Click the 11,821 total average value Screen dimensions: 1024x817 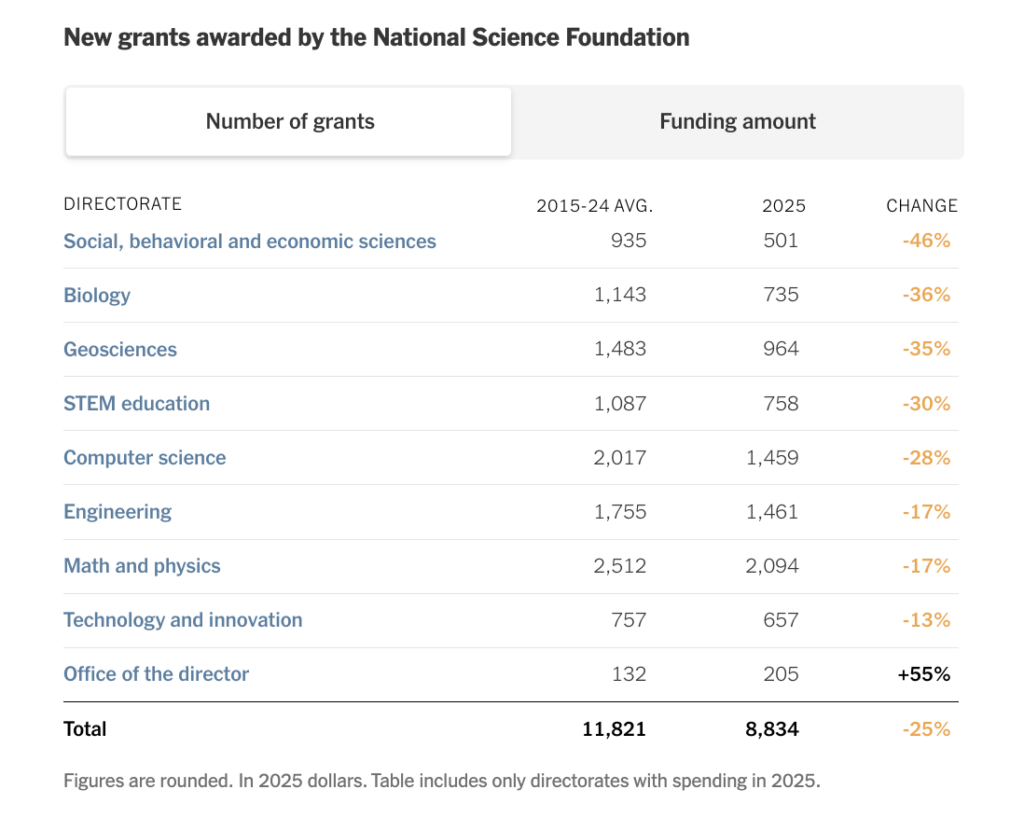coord(614,729)
